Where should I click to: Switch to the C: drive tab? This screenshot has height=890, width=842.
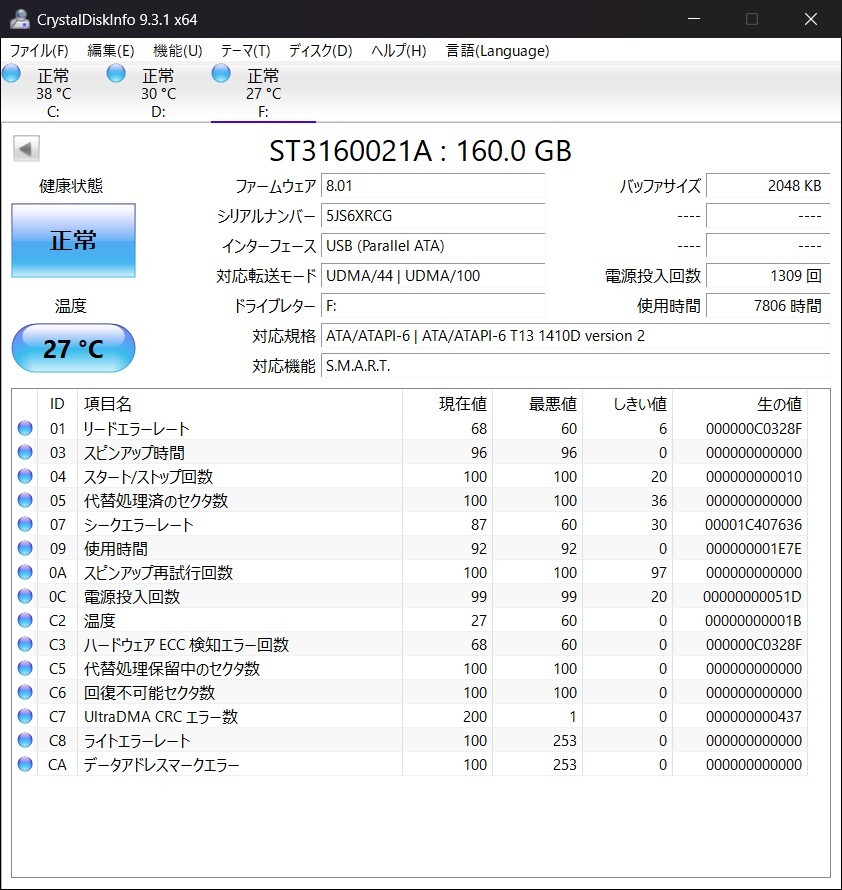[x=53, y=93]
